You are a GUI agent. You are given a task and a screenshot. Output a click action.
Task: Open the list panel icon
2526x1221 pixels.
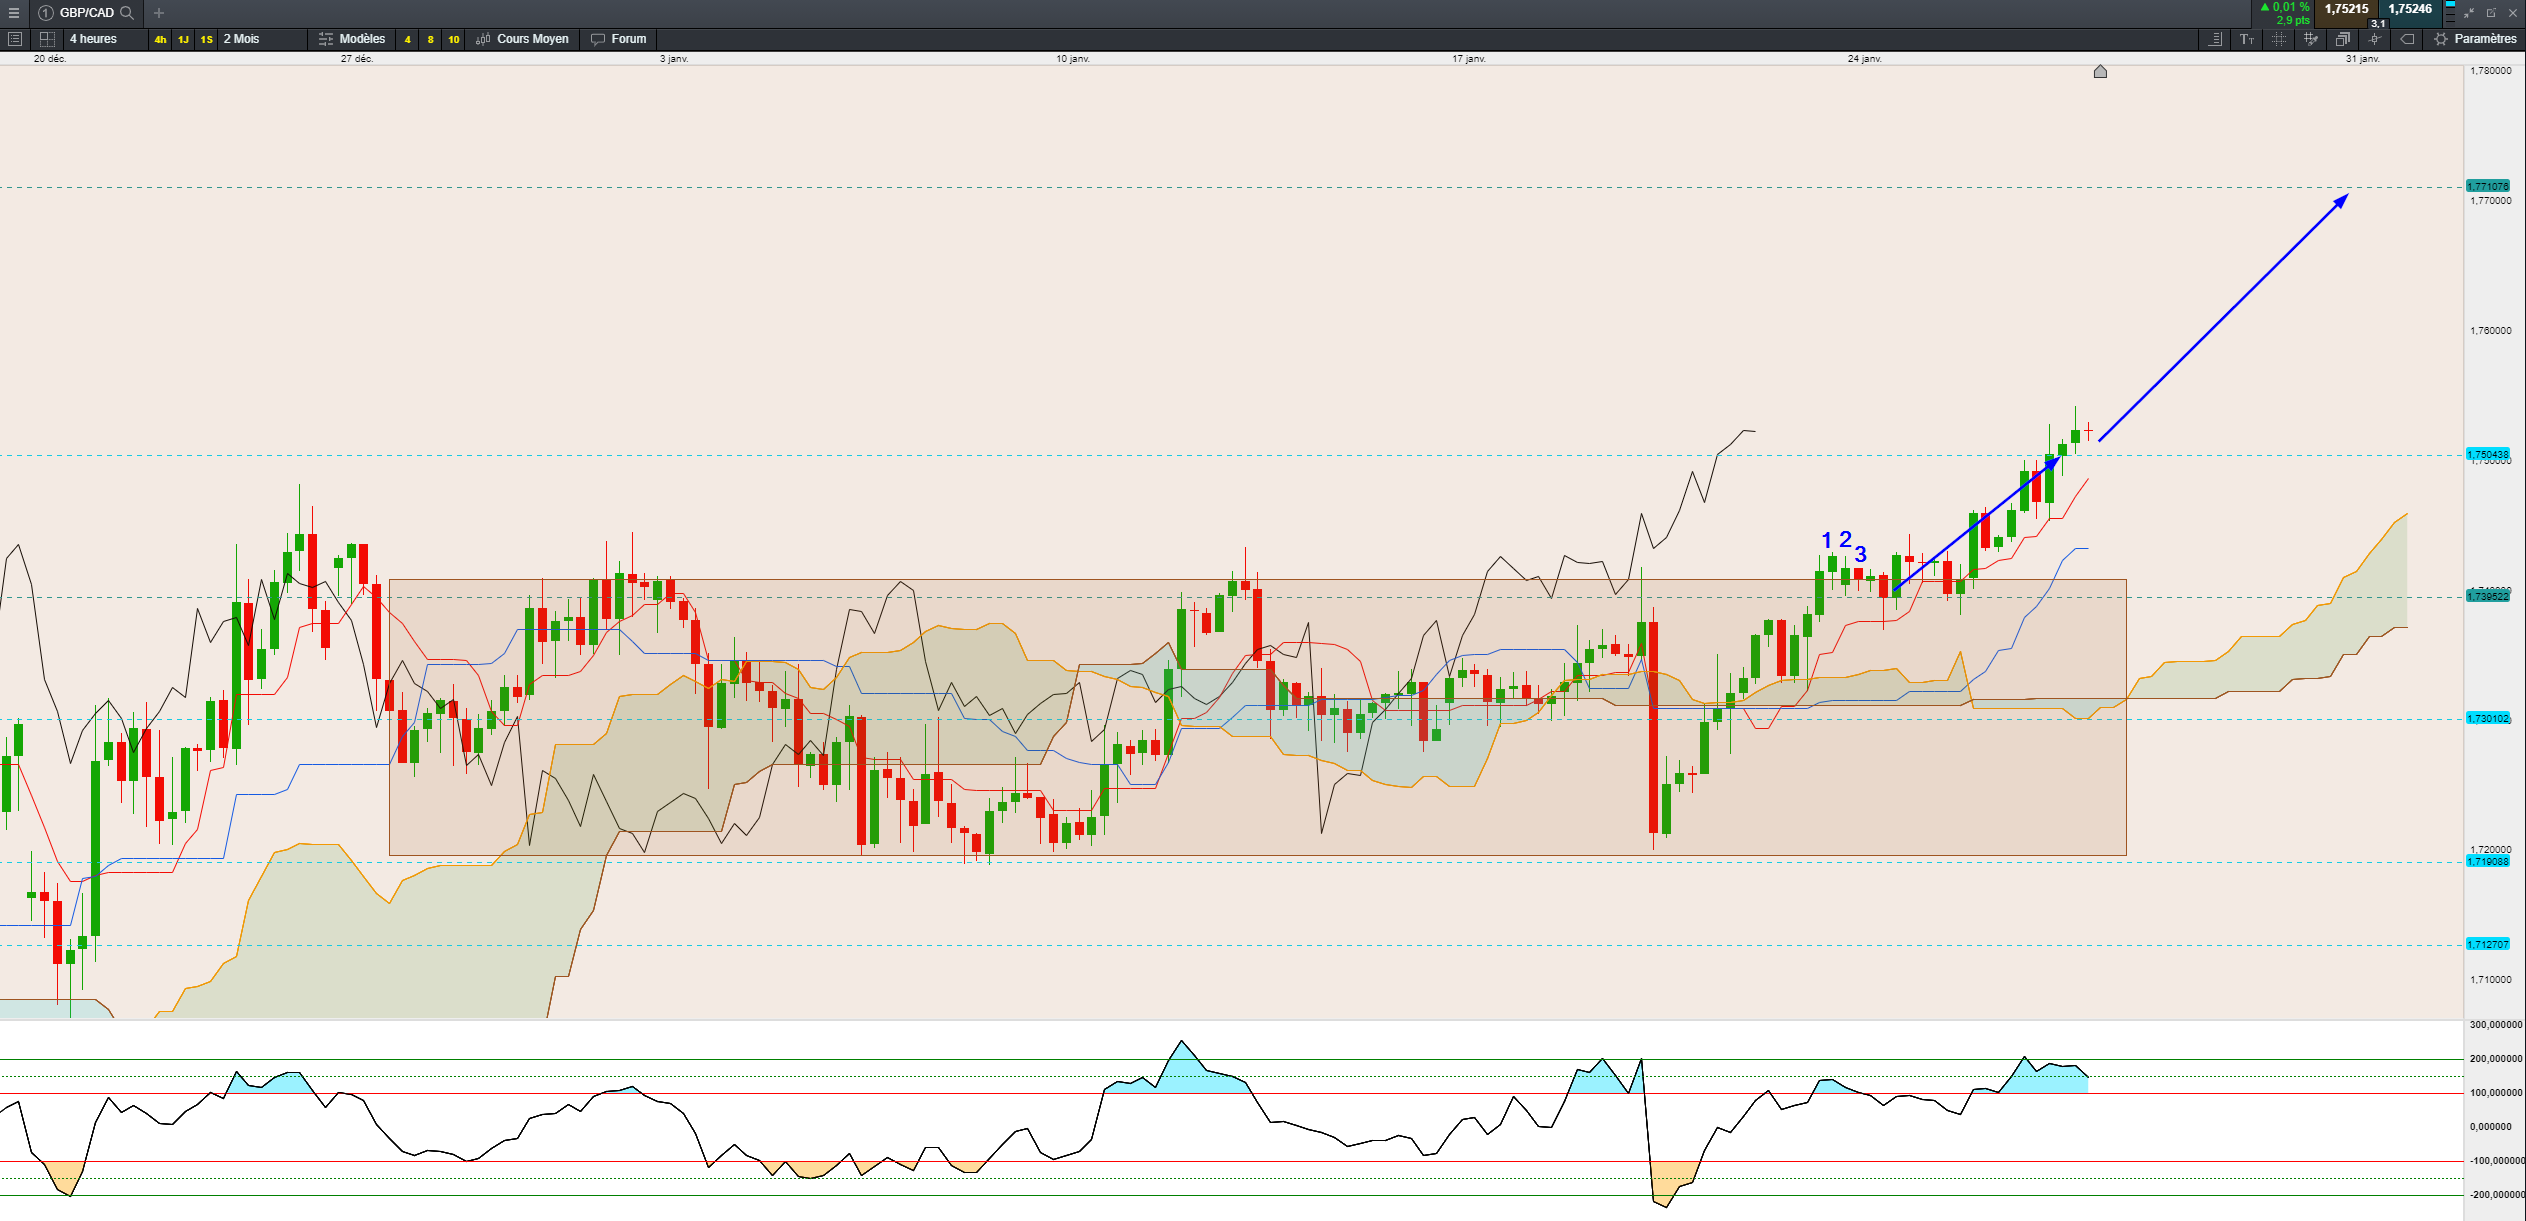(x=15, y=39)
